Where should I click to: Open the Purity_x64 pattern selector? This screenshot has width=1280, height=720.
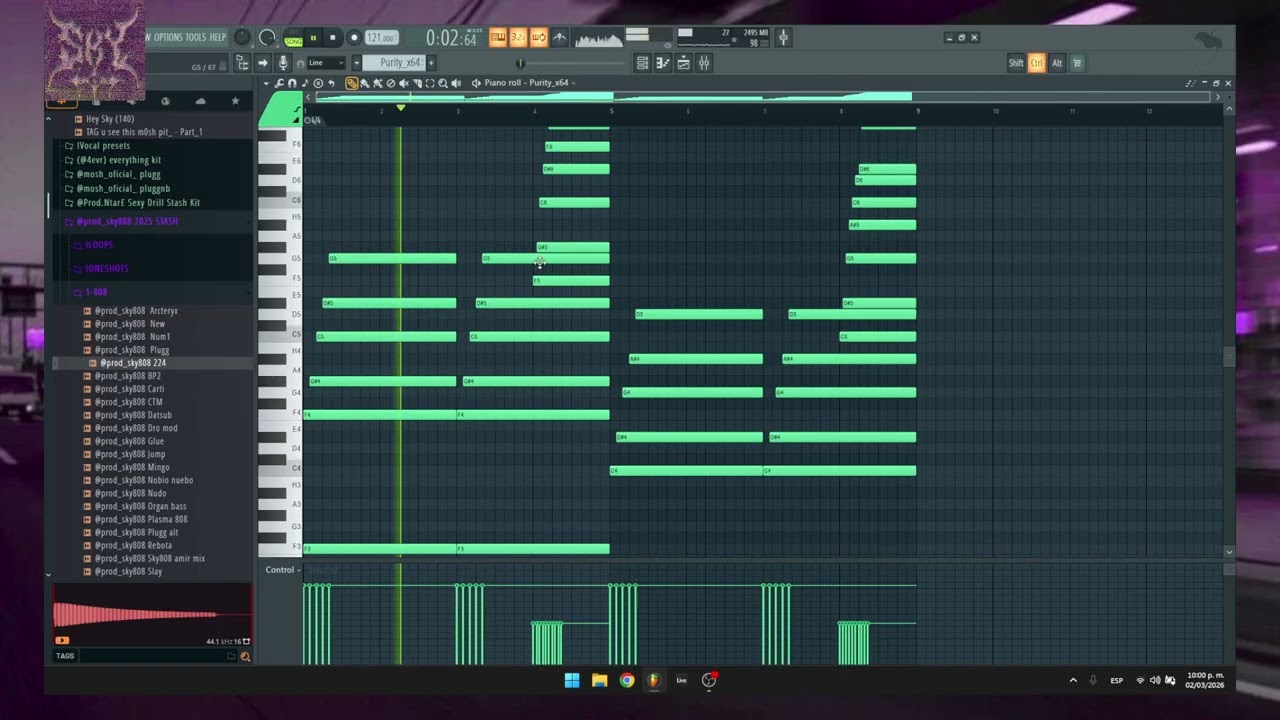395,63
